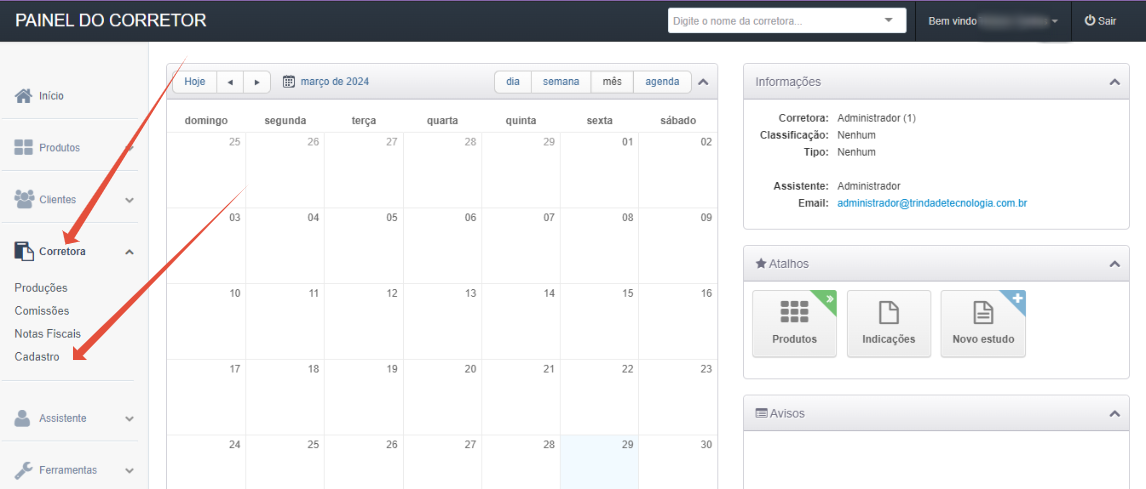Collapse the calendar panel with chevron
1146x489 pixels.
703,82
